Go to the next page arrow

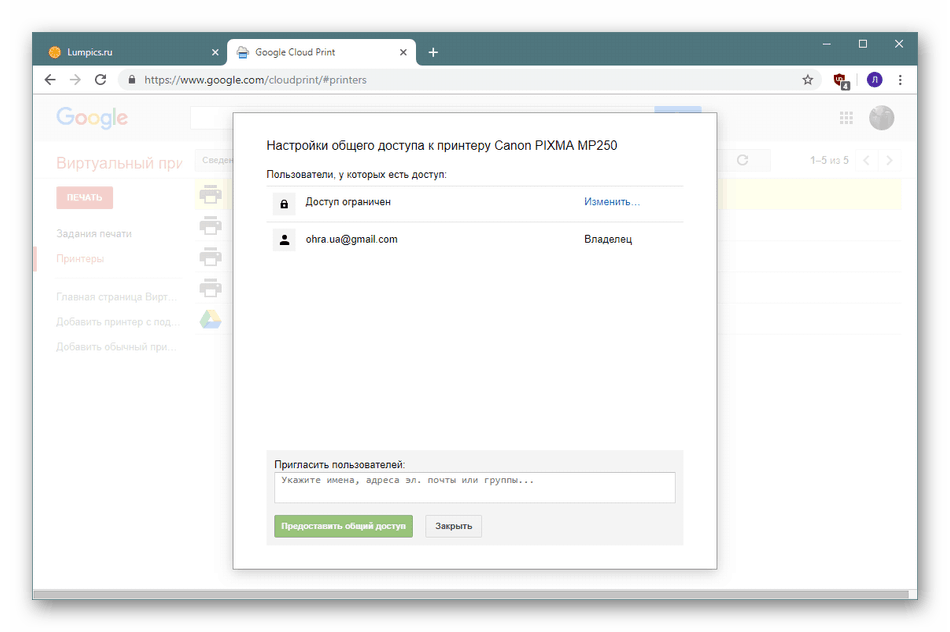click(889, 161)
